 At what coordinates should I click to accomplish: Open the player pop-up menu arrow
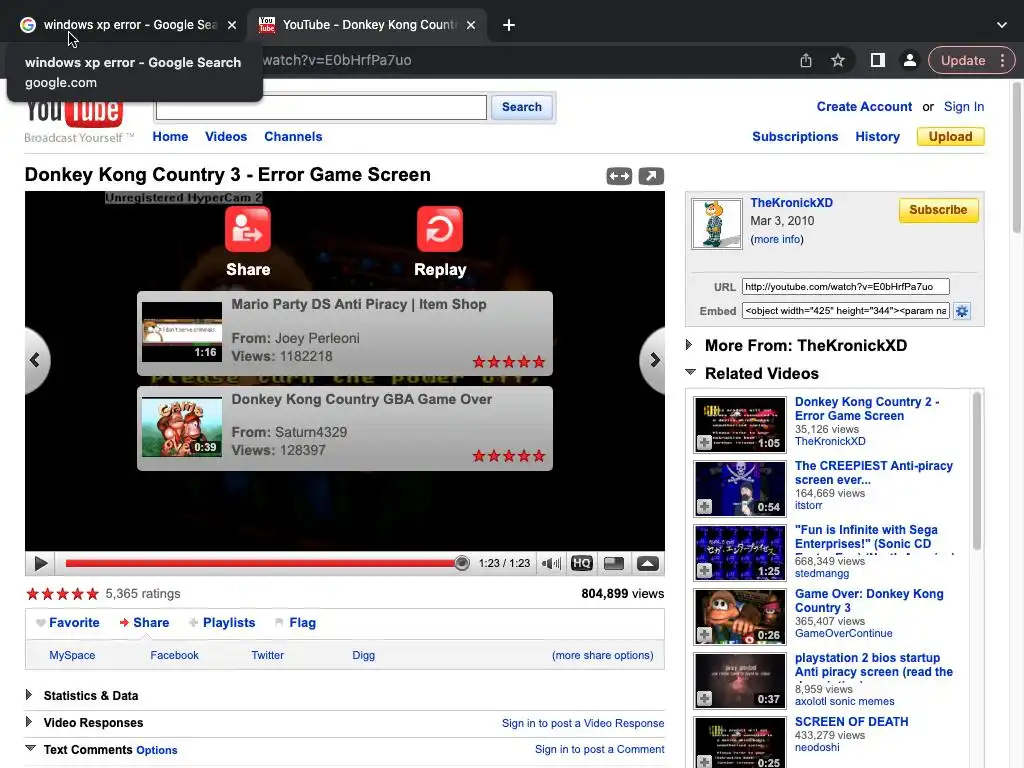[648, 564]
